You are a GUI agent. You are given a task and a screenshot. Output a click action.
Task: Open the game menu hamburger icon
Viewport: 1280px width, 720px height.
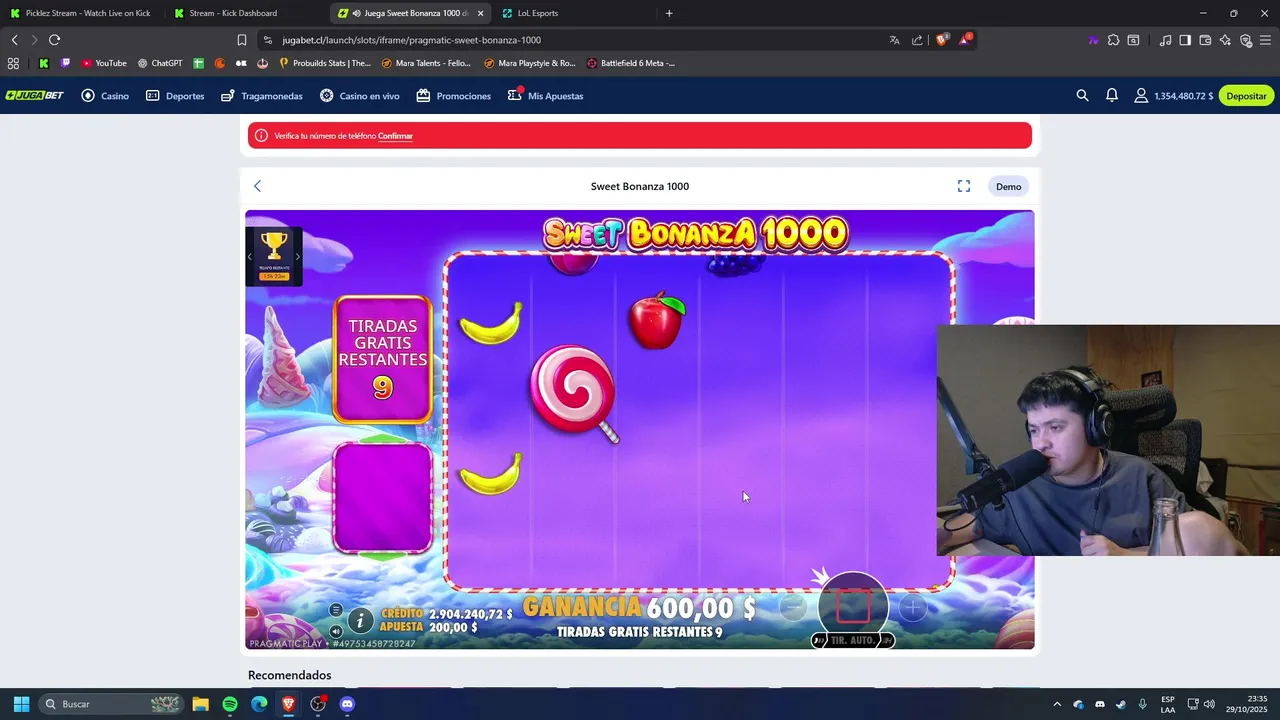tap(336, 610)
